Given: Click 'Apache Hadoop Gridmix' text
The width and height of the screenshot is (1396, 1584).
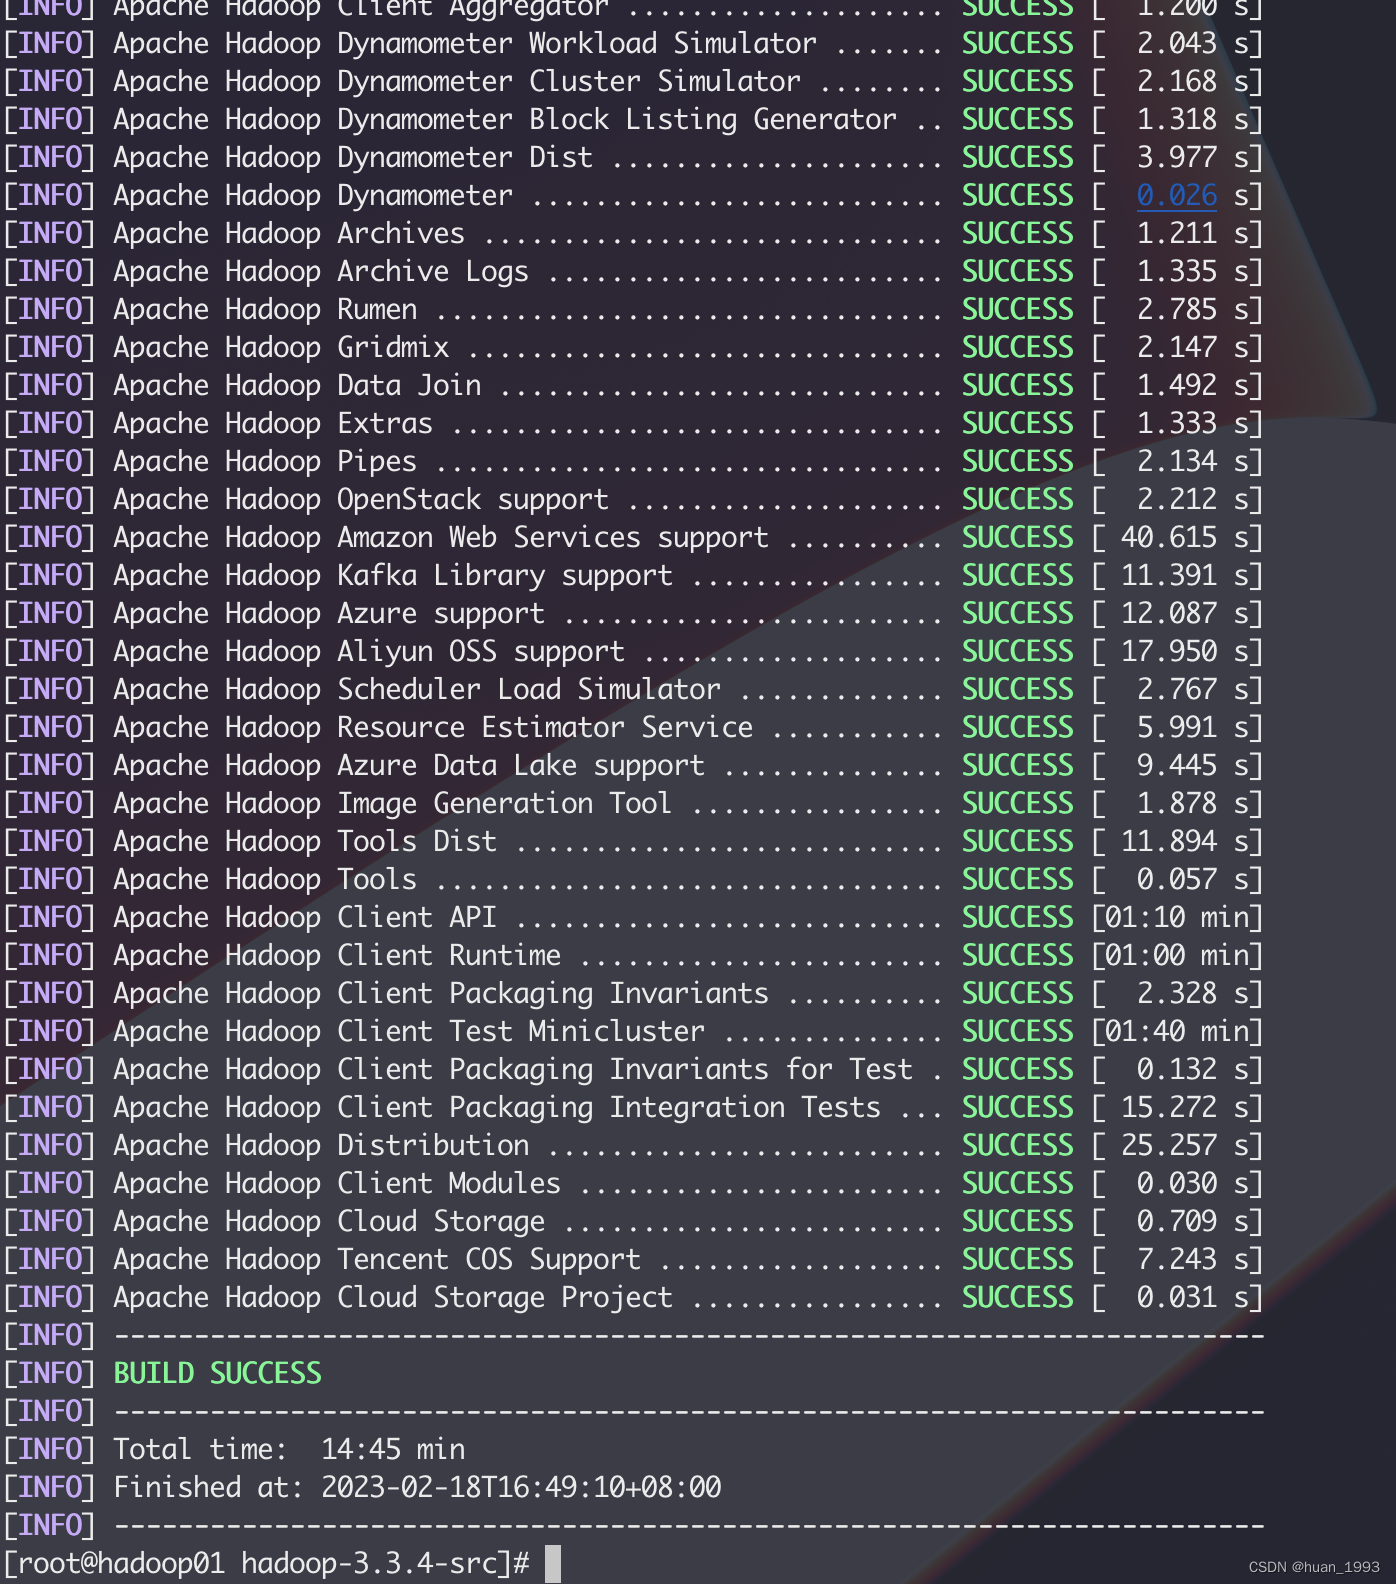Looking at the screenshot, I should click(281, 347).
